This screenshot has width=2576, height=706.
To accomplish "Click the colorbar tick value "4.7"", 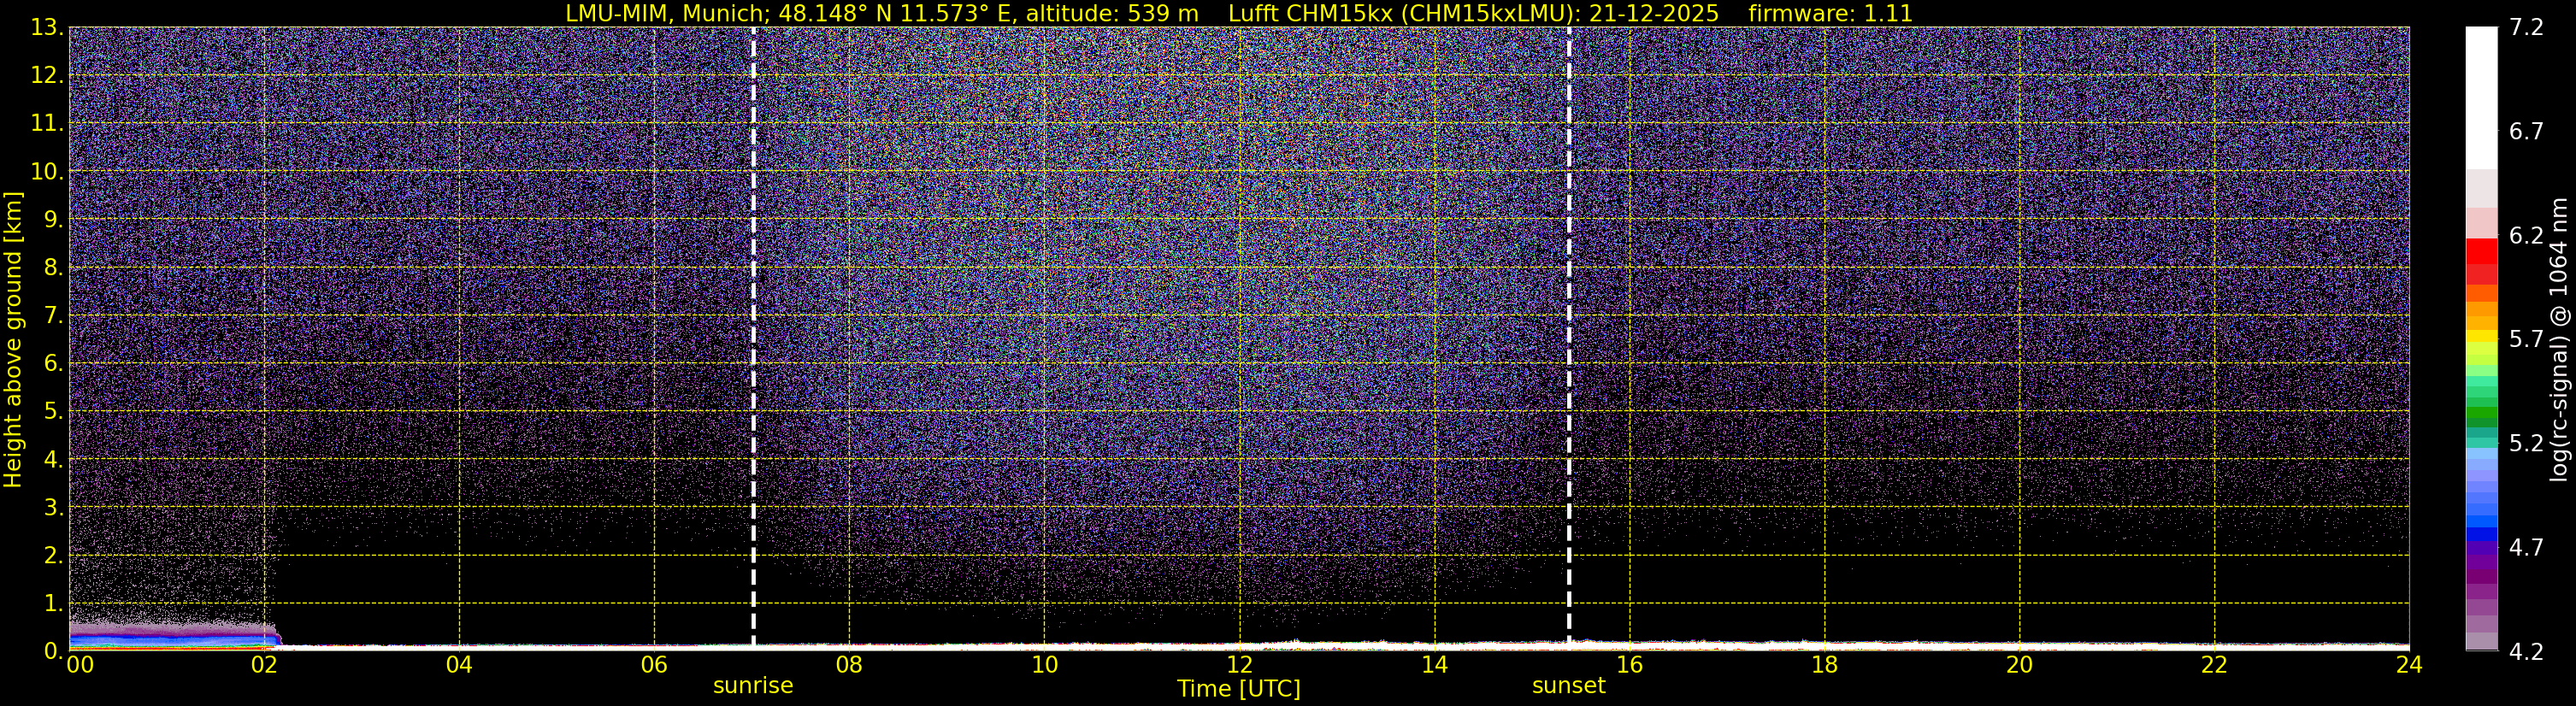I will [2526, 548].
